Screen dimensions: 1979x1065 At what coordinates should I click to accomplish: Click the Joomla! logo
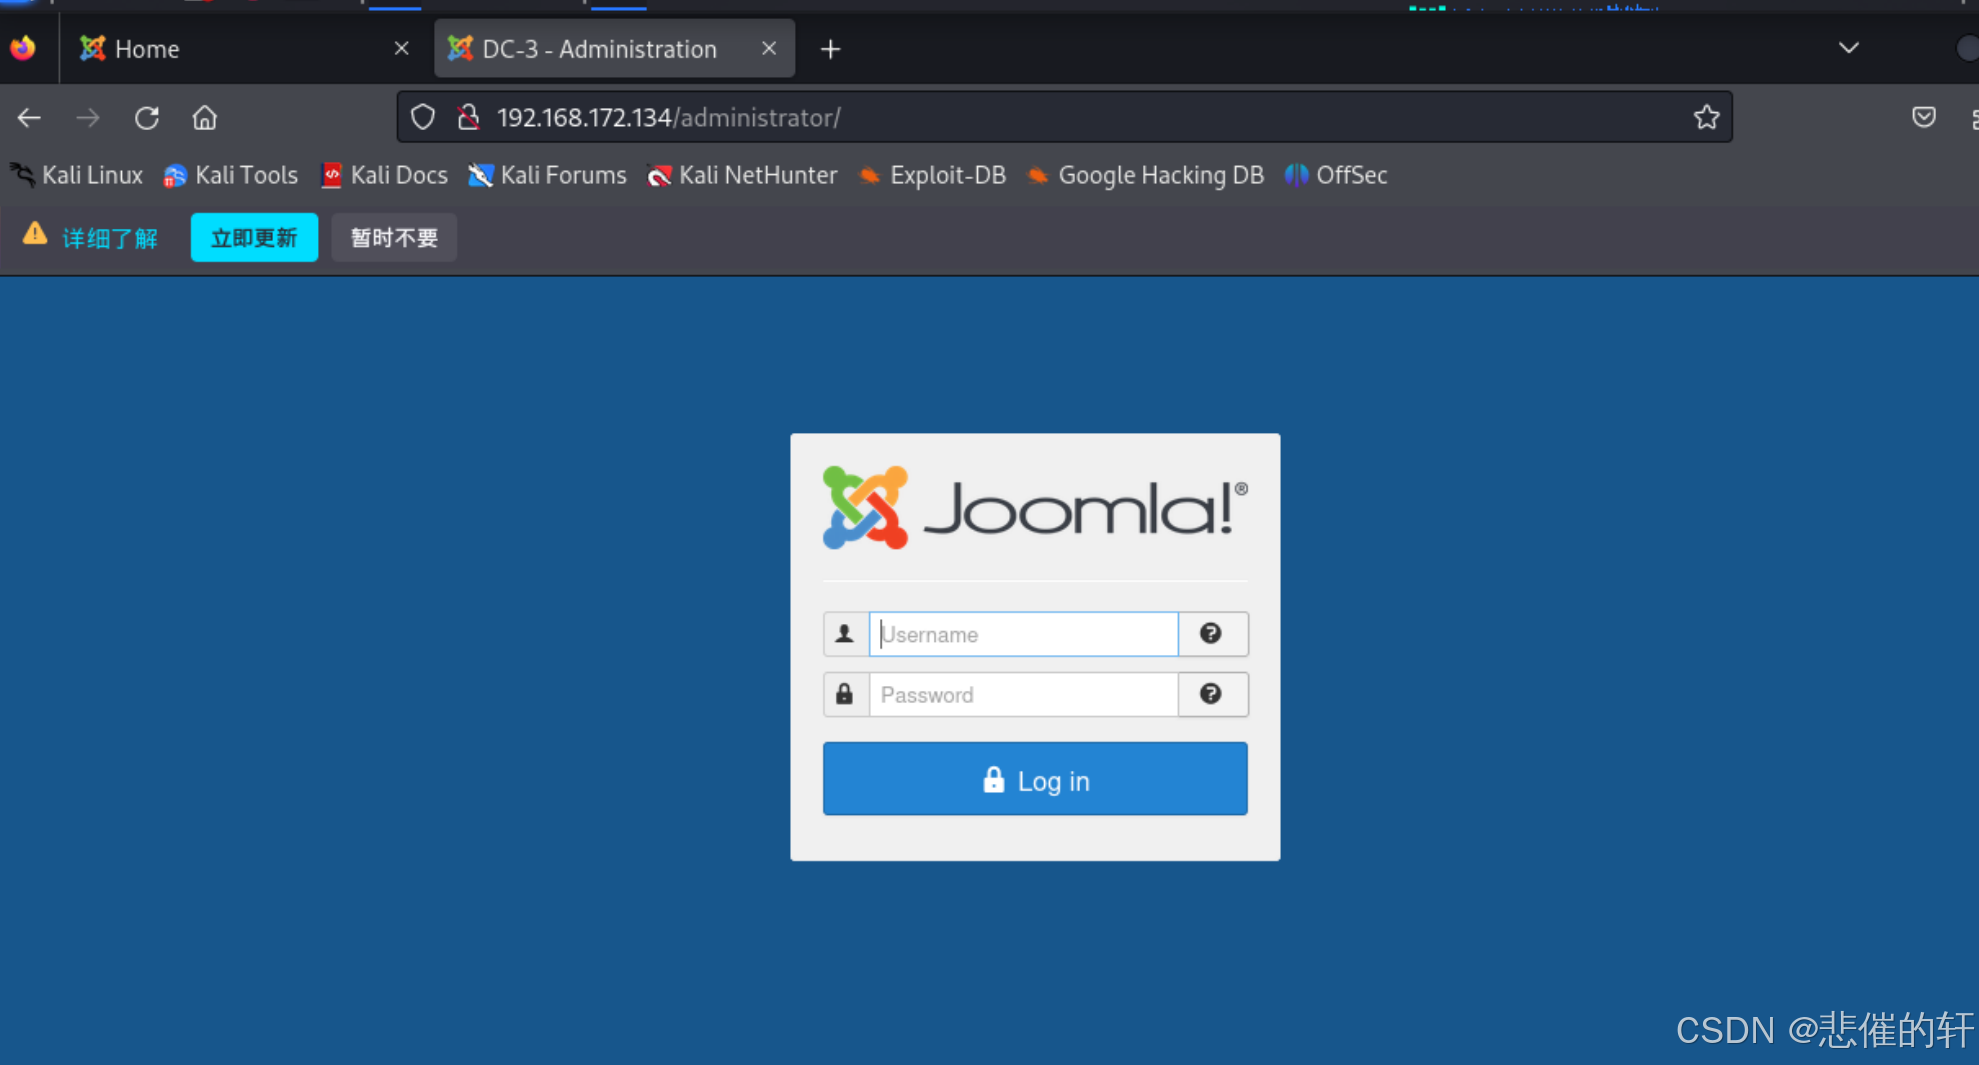tap(1035, 508)
